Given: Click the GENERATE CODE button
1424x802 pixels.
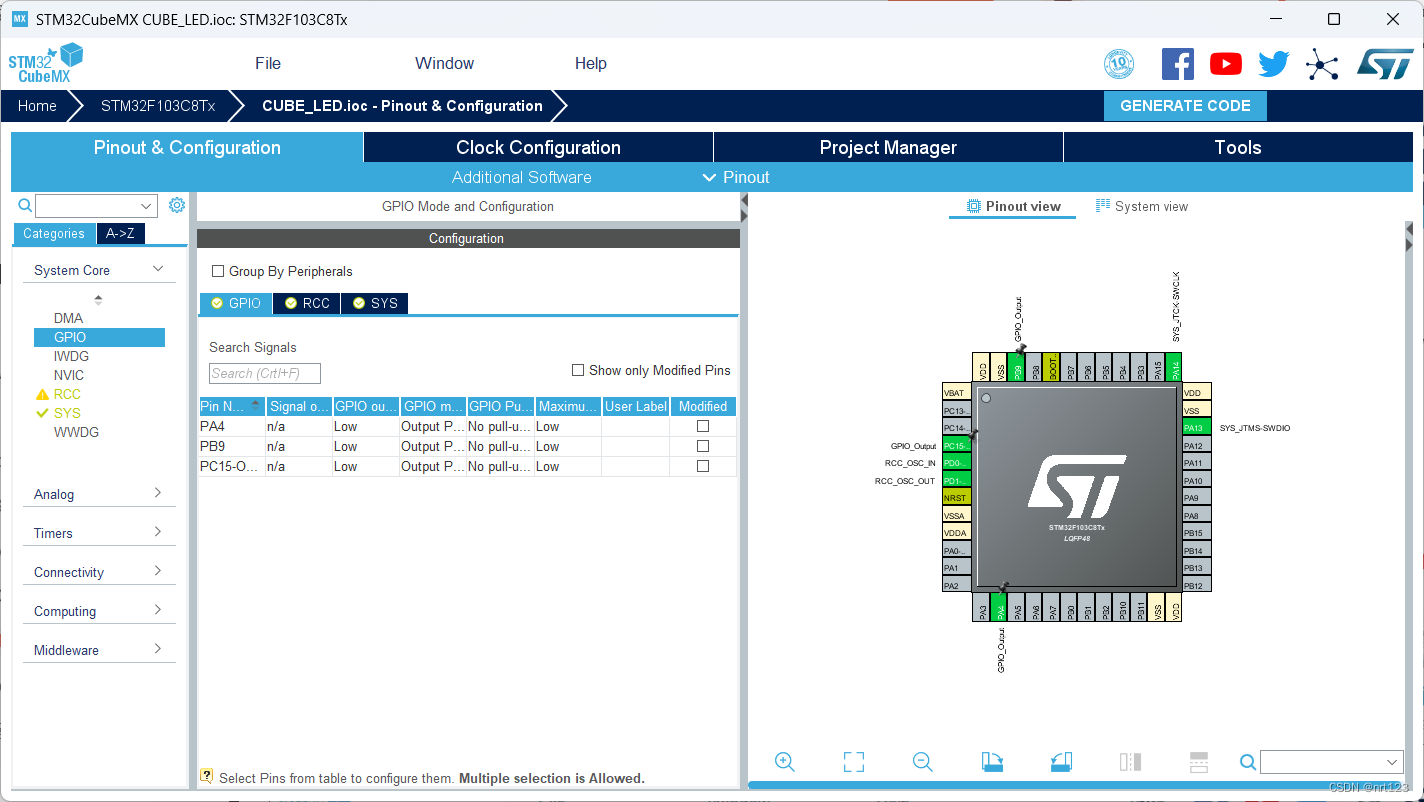Looking at the screenshot, I should [1185, 105].
